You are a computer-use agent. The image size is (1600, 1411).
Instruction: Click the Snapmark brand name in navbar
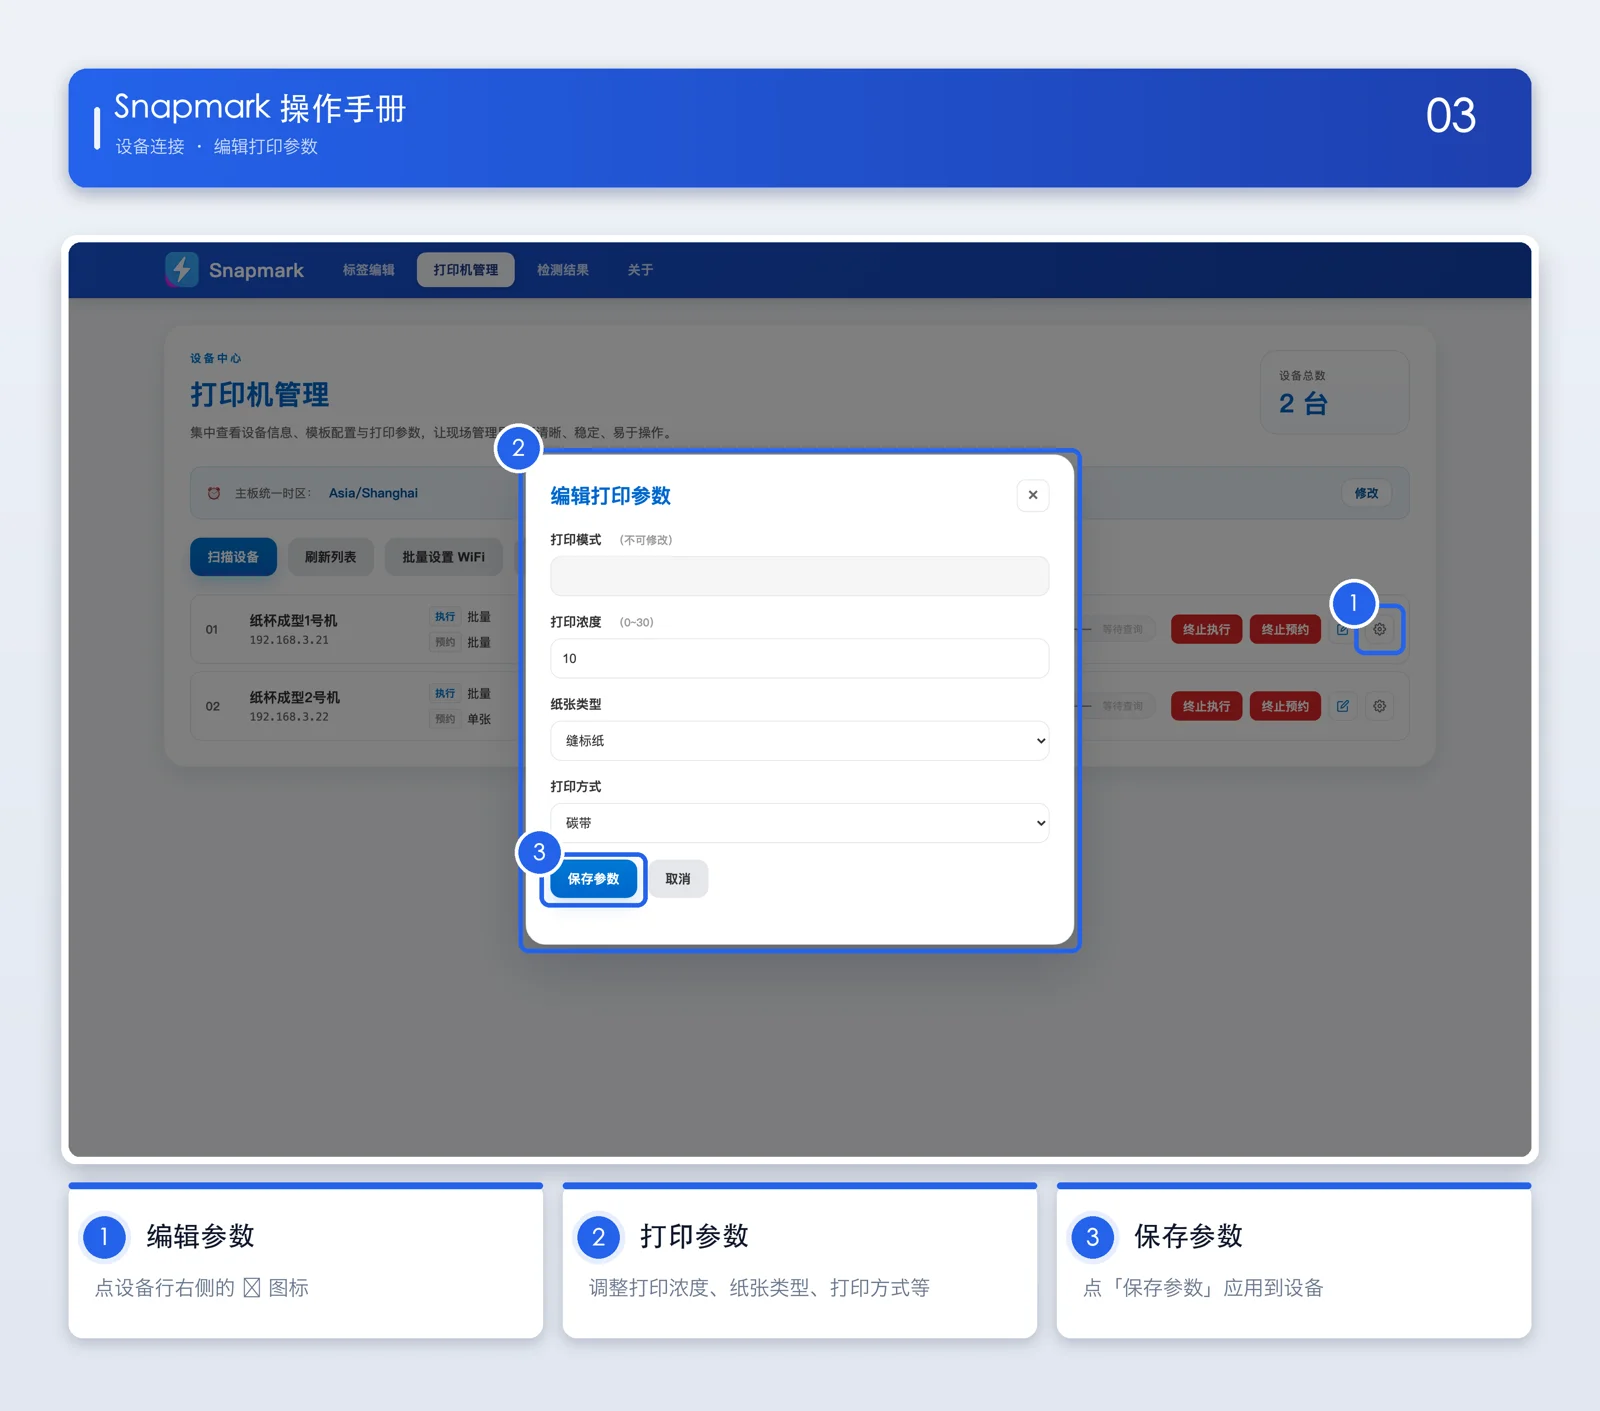(256, 270)
